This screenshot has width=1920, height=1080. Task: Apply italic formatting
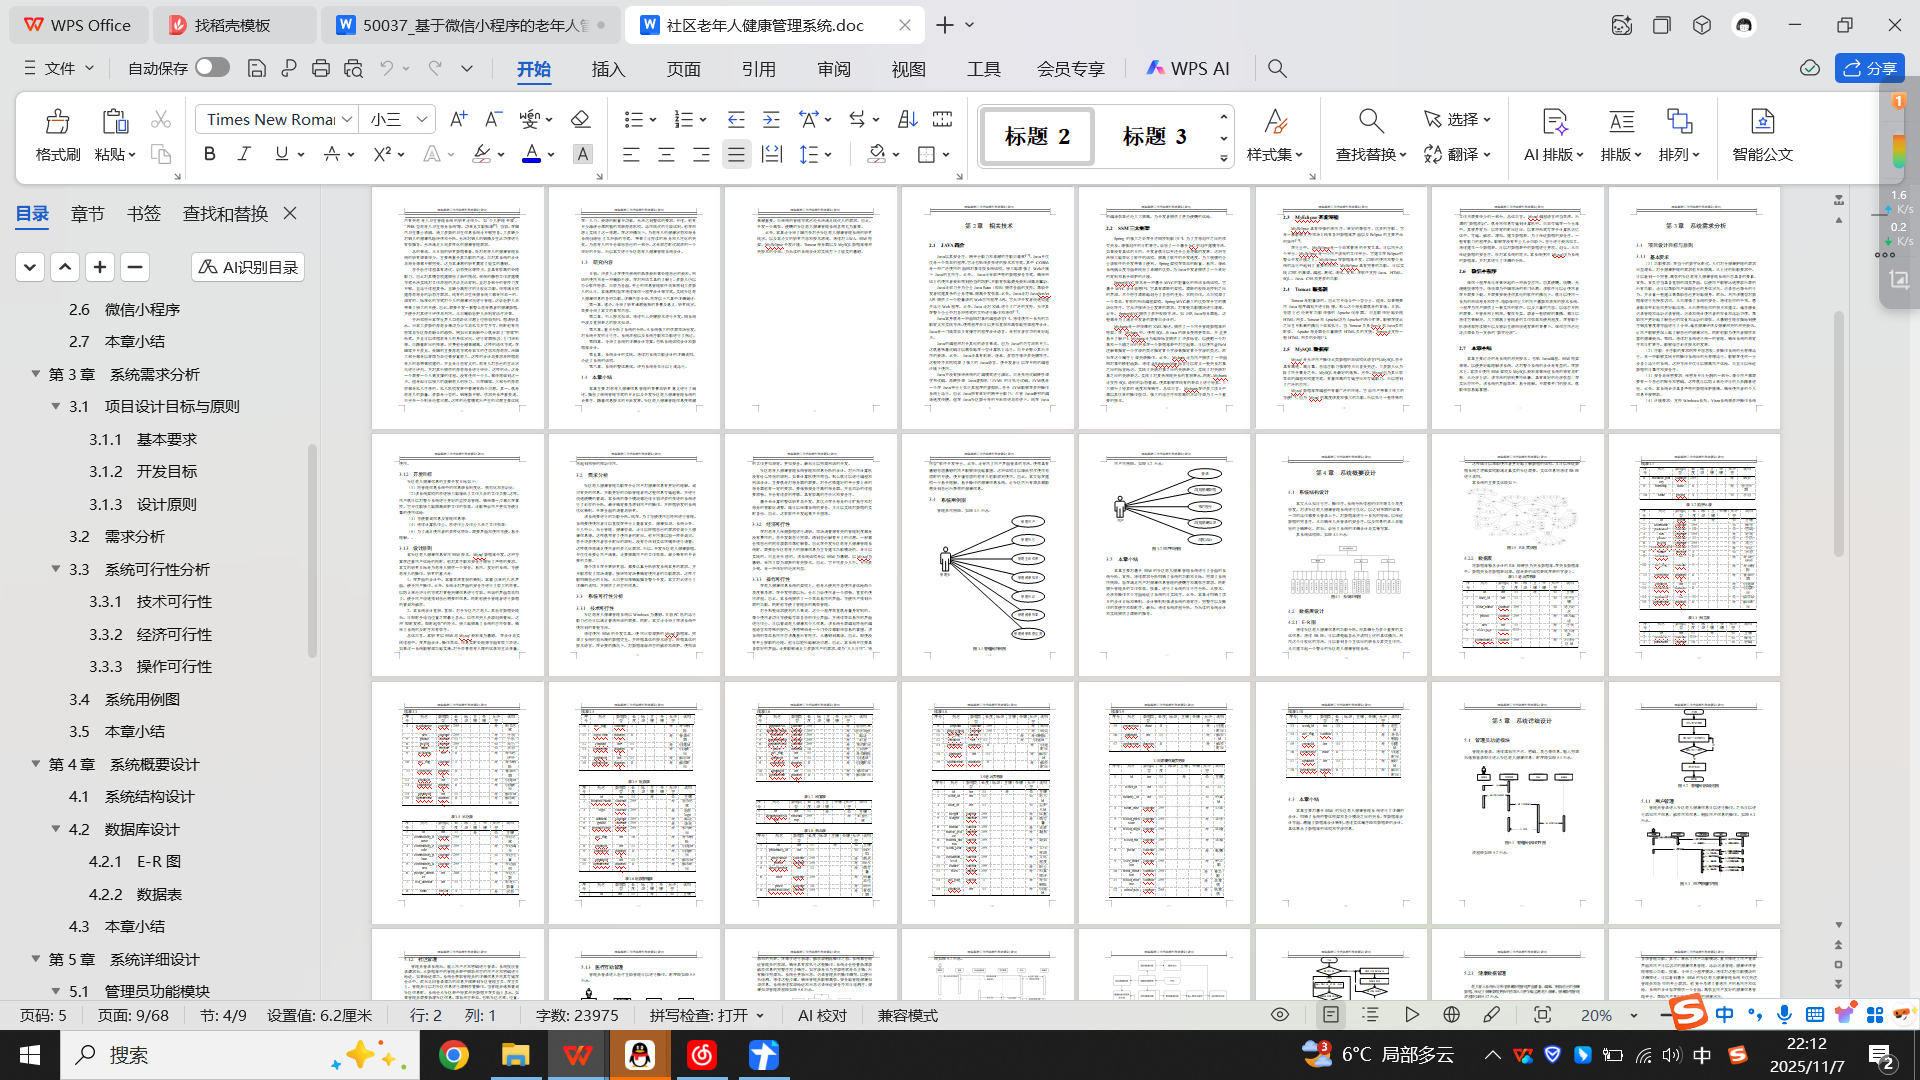click(244, 154)
